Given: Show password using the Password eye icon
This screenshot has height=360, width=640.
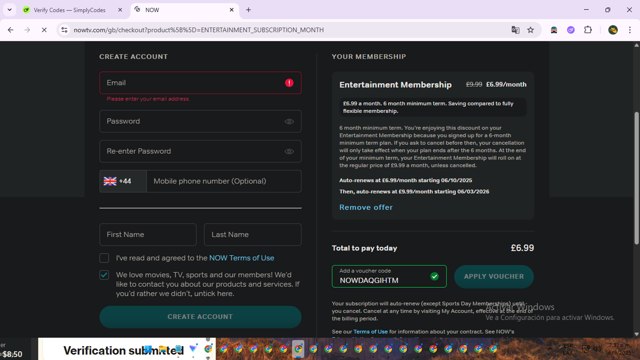Looking at the screenshot, I should point(289,122).
